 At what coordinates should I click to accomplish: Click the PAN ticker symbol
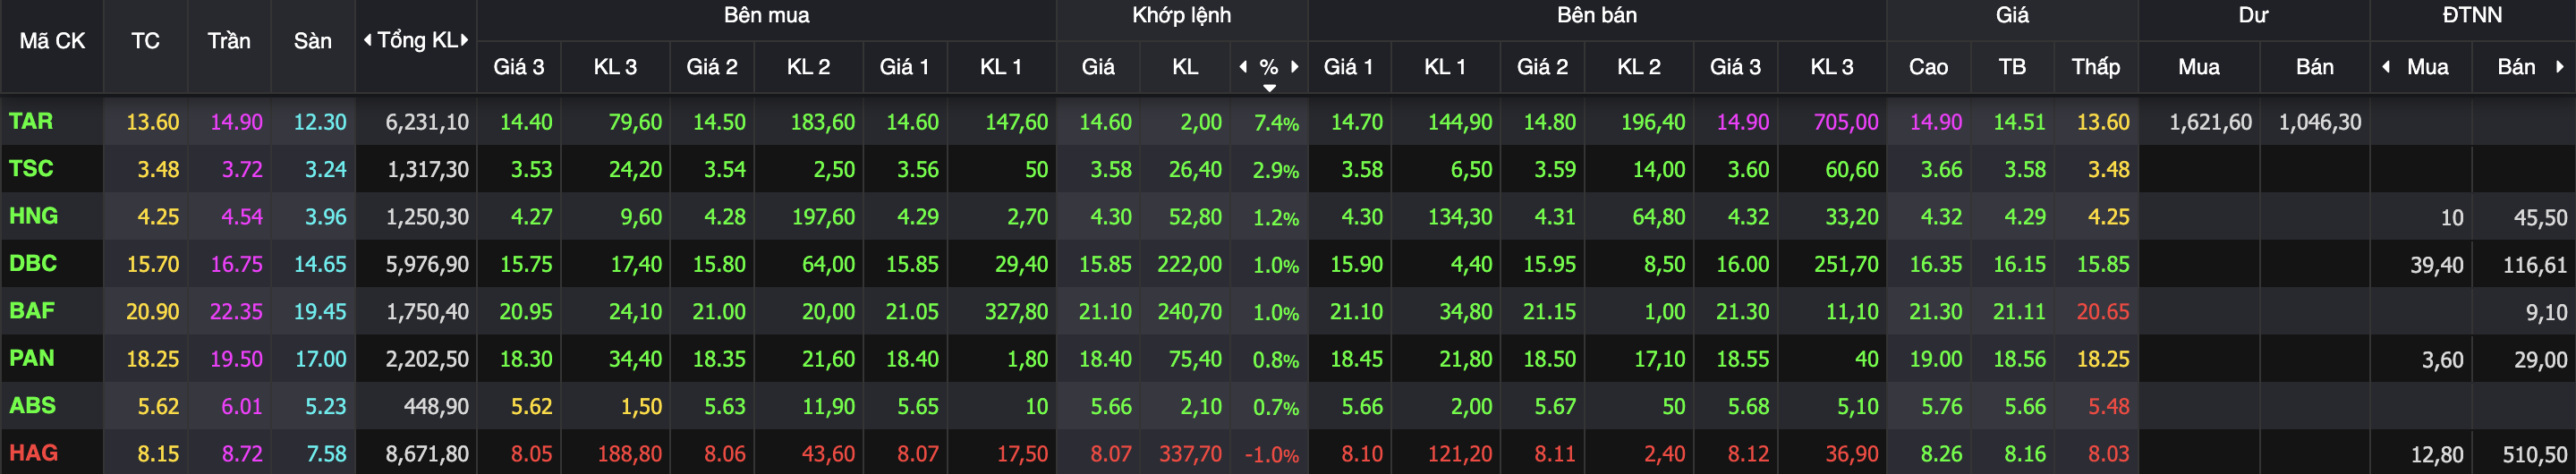point(32,358)
